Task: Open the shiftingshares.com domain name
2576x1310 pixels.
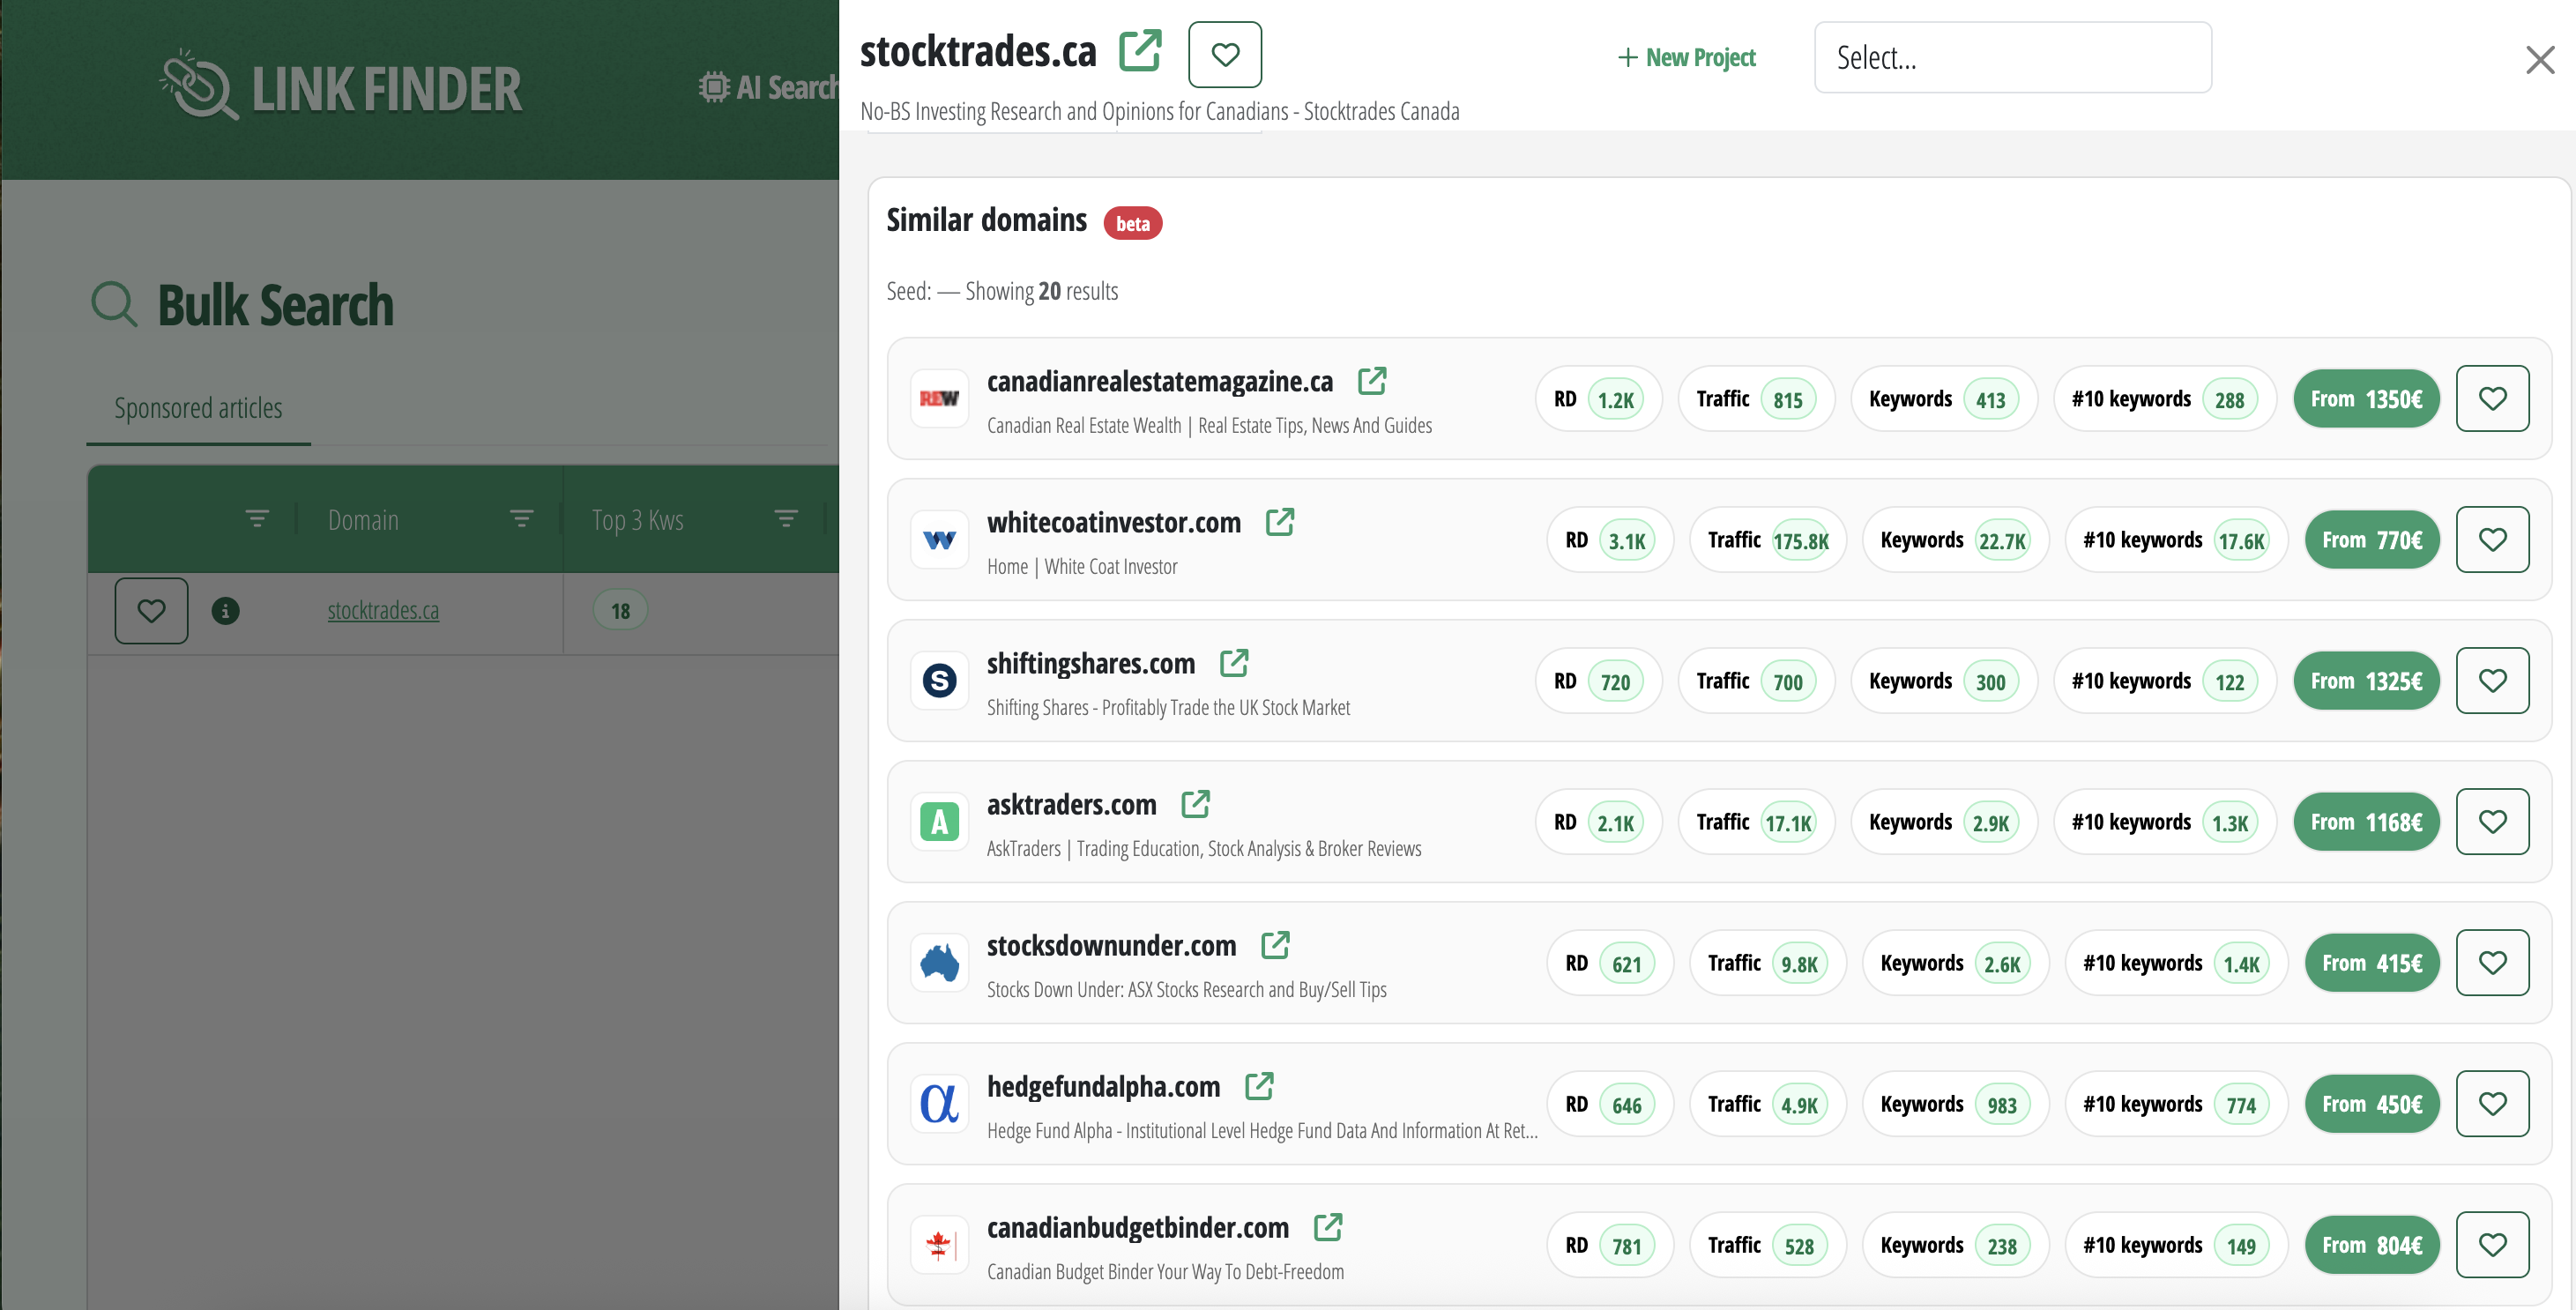Action: (x=1091, y=663)
